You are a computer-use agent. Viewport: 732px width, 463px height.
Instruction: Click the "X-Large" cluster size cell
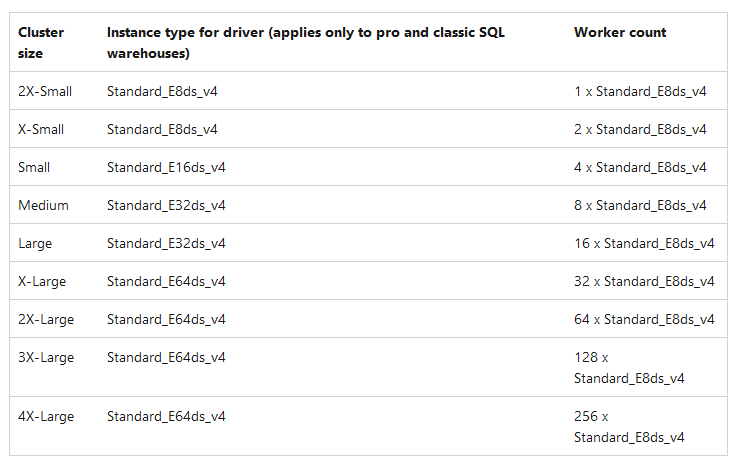point(42,281)
